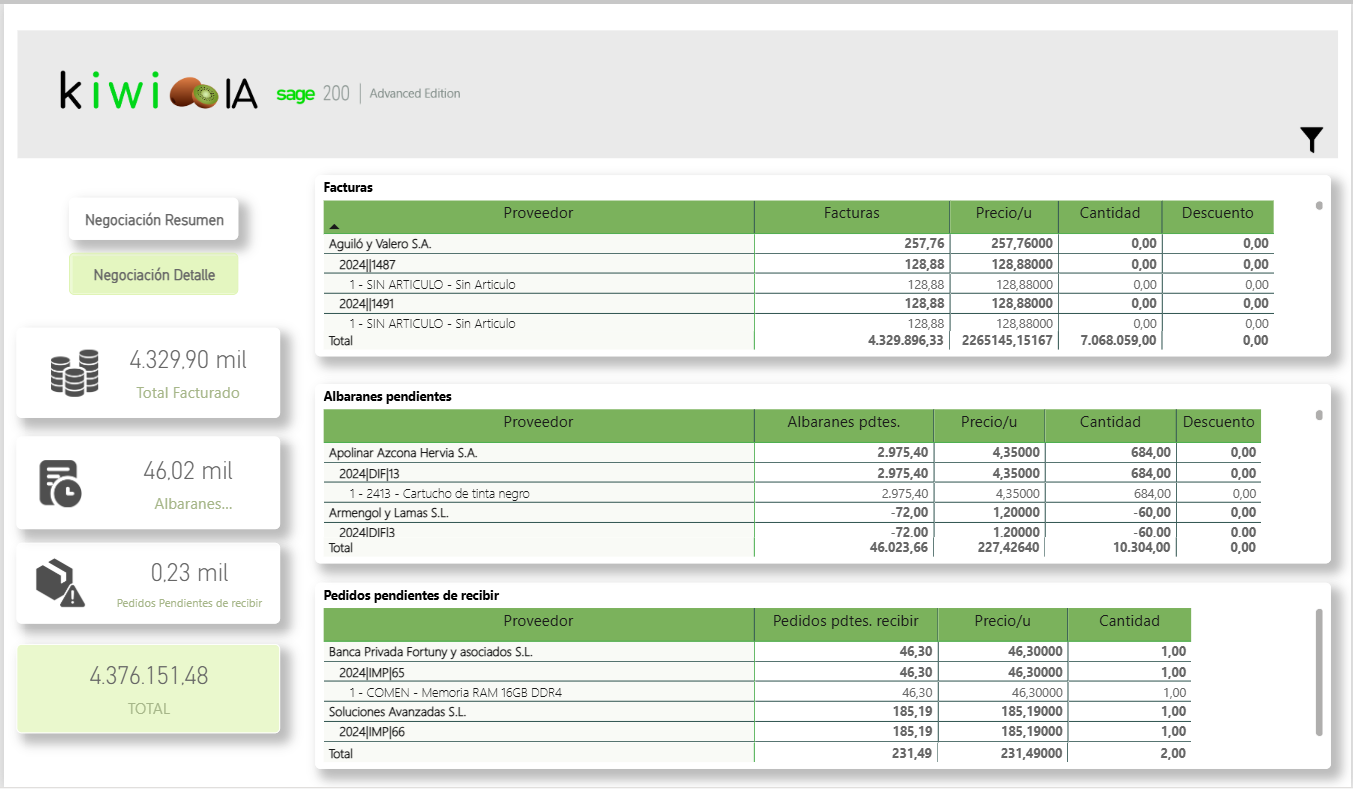Screen dimensions: 1353x789
Task: Open the filter funnel icon
Action: pyautogui.click(x=1311, y=140)
